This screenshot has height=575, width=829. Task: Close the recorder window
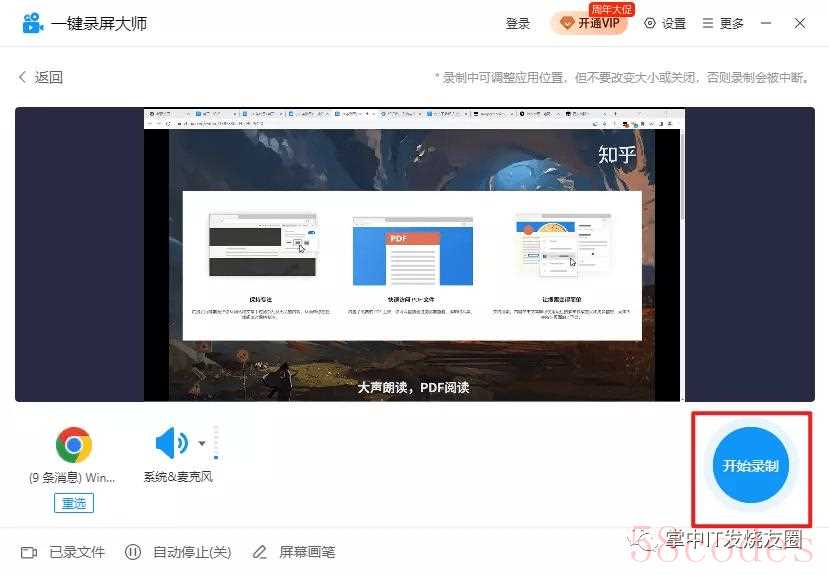coord(800,23)
